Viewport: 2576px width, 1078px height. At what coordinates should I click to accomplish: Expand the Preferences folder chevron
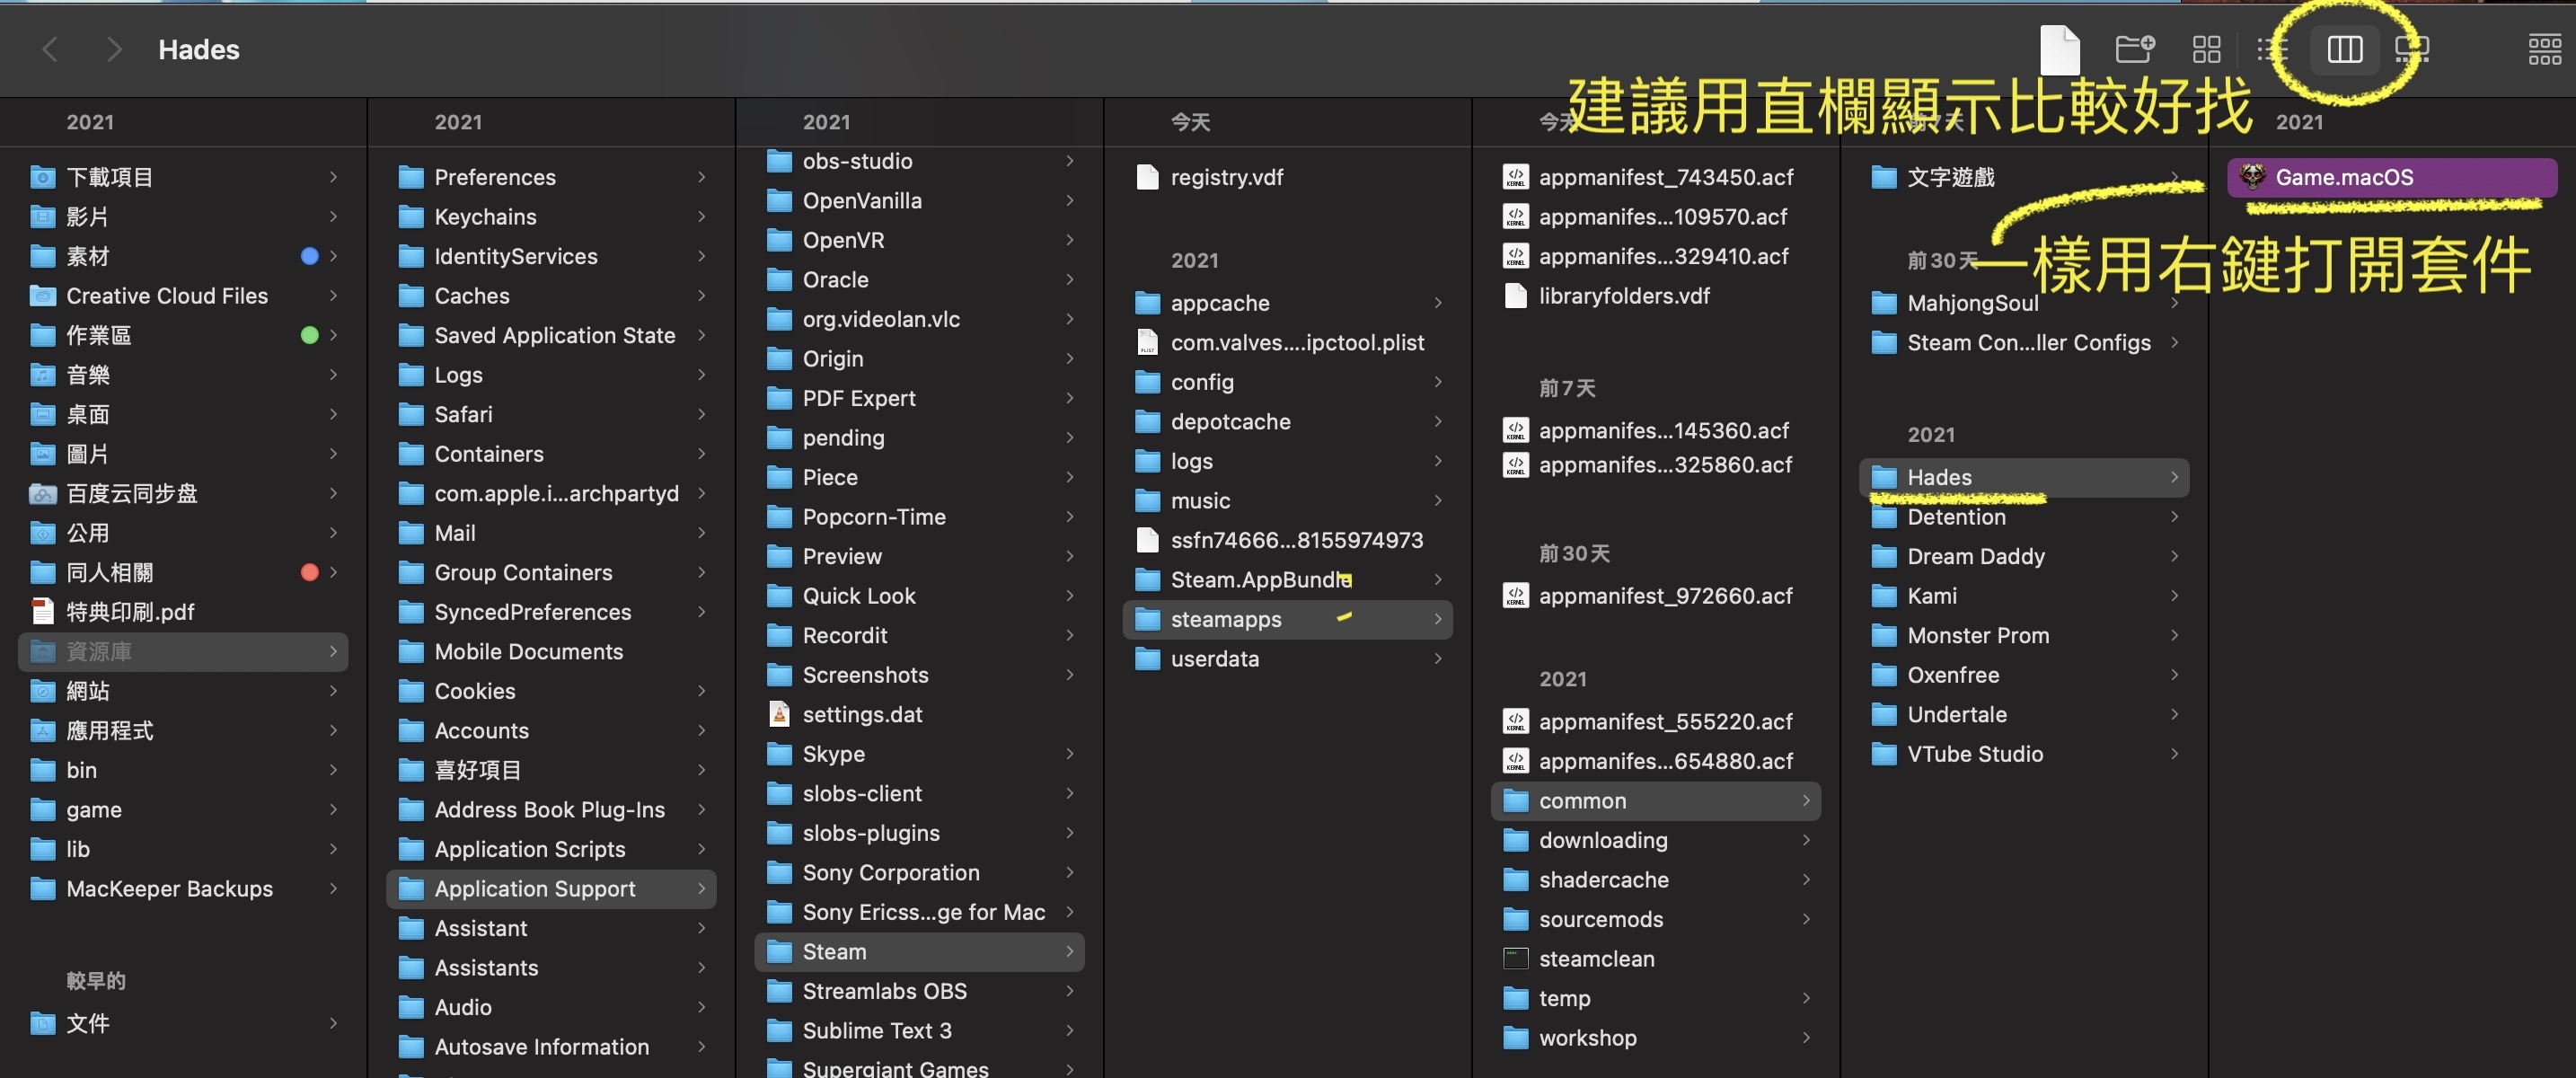701,177
